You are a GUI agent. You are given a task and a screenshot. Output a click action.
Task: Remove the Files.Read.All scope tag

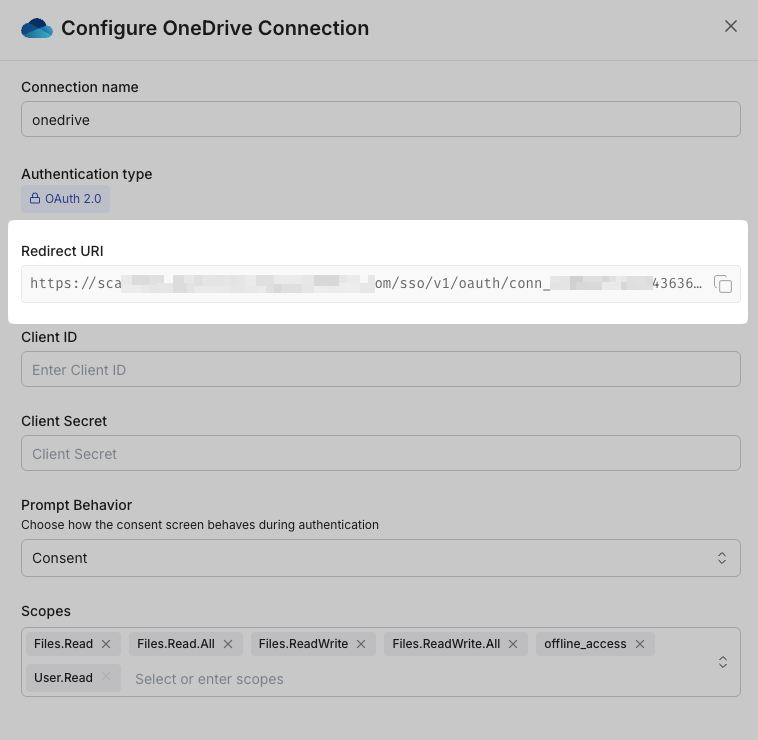[x=228, y=644]
